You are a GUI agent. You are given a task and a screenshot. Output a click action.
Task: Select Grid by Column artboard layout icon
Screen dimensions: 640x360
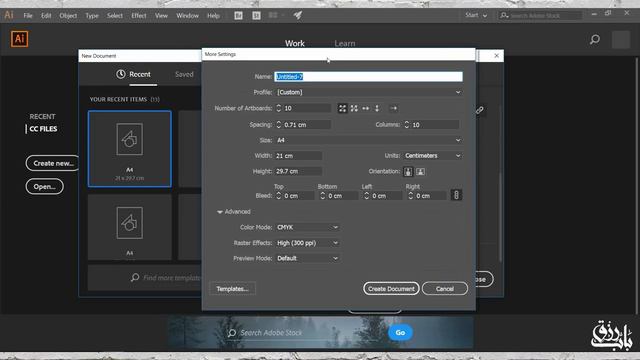click(x=354, y=108)
